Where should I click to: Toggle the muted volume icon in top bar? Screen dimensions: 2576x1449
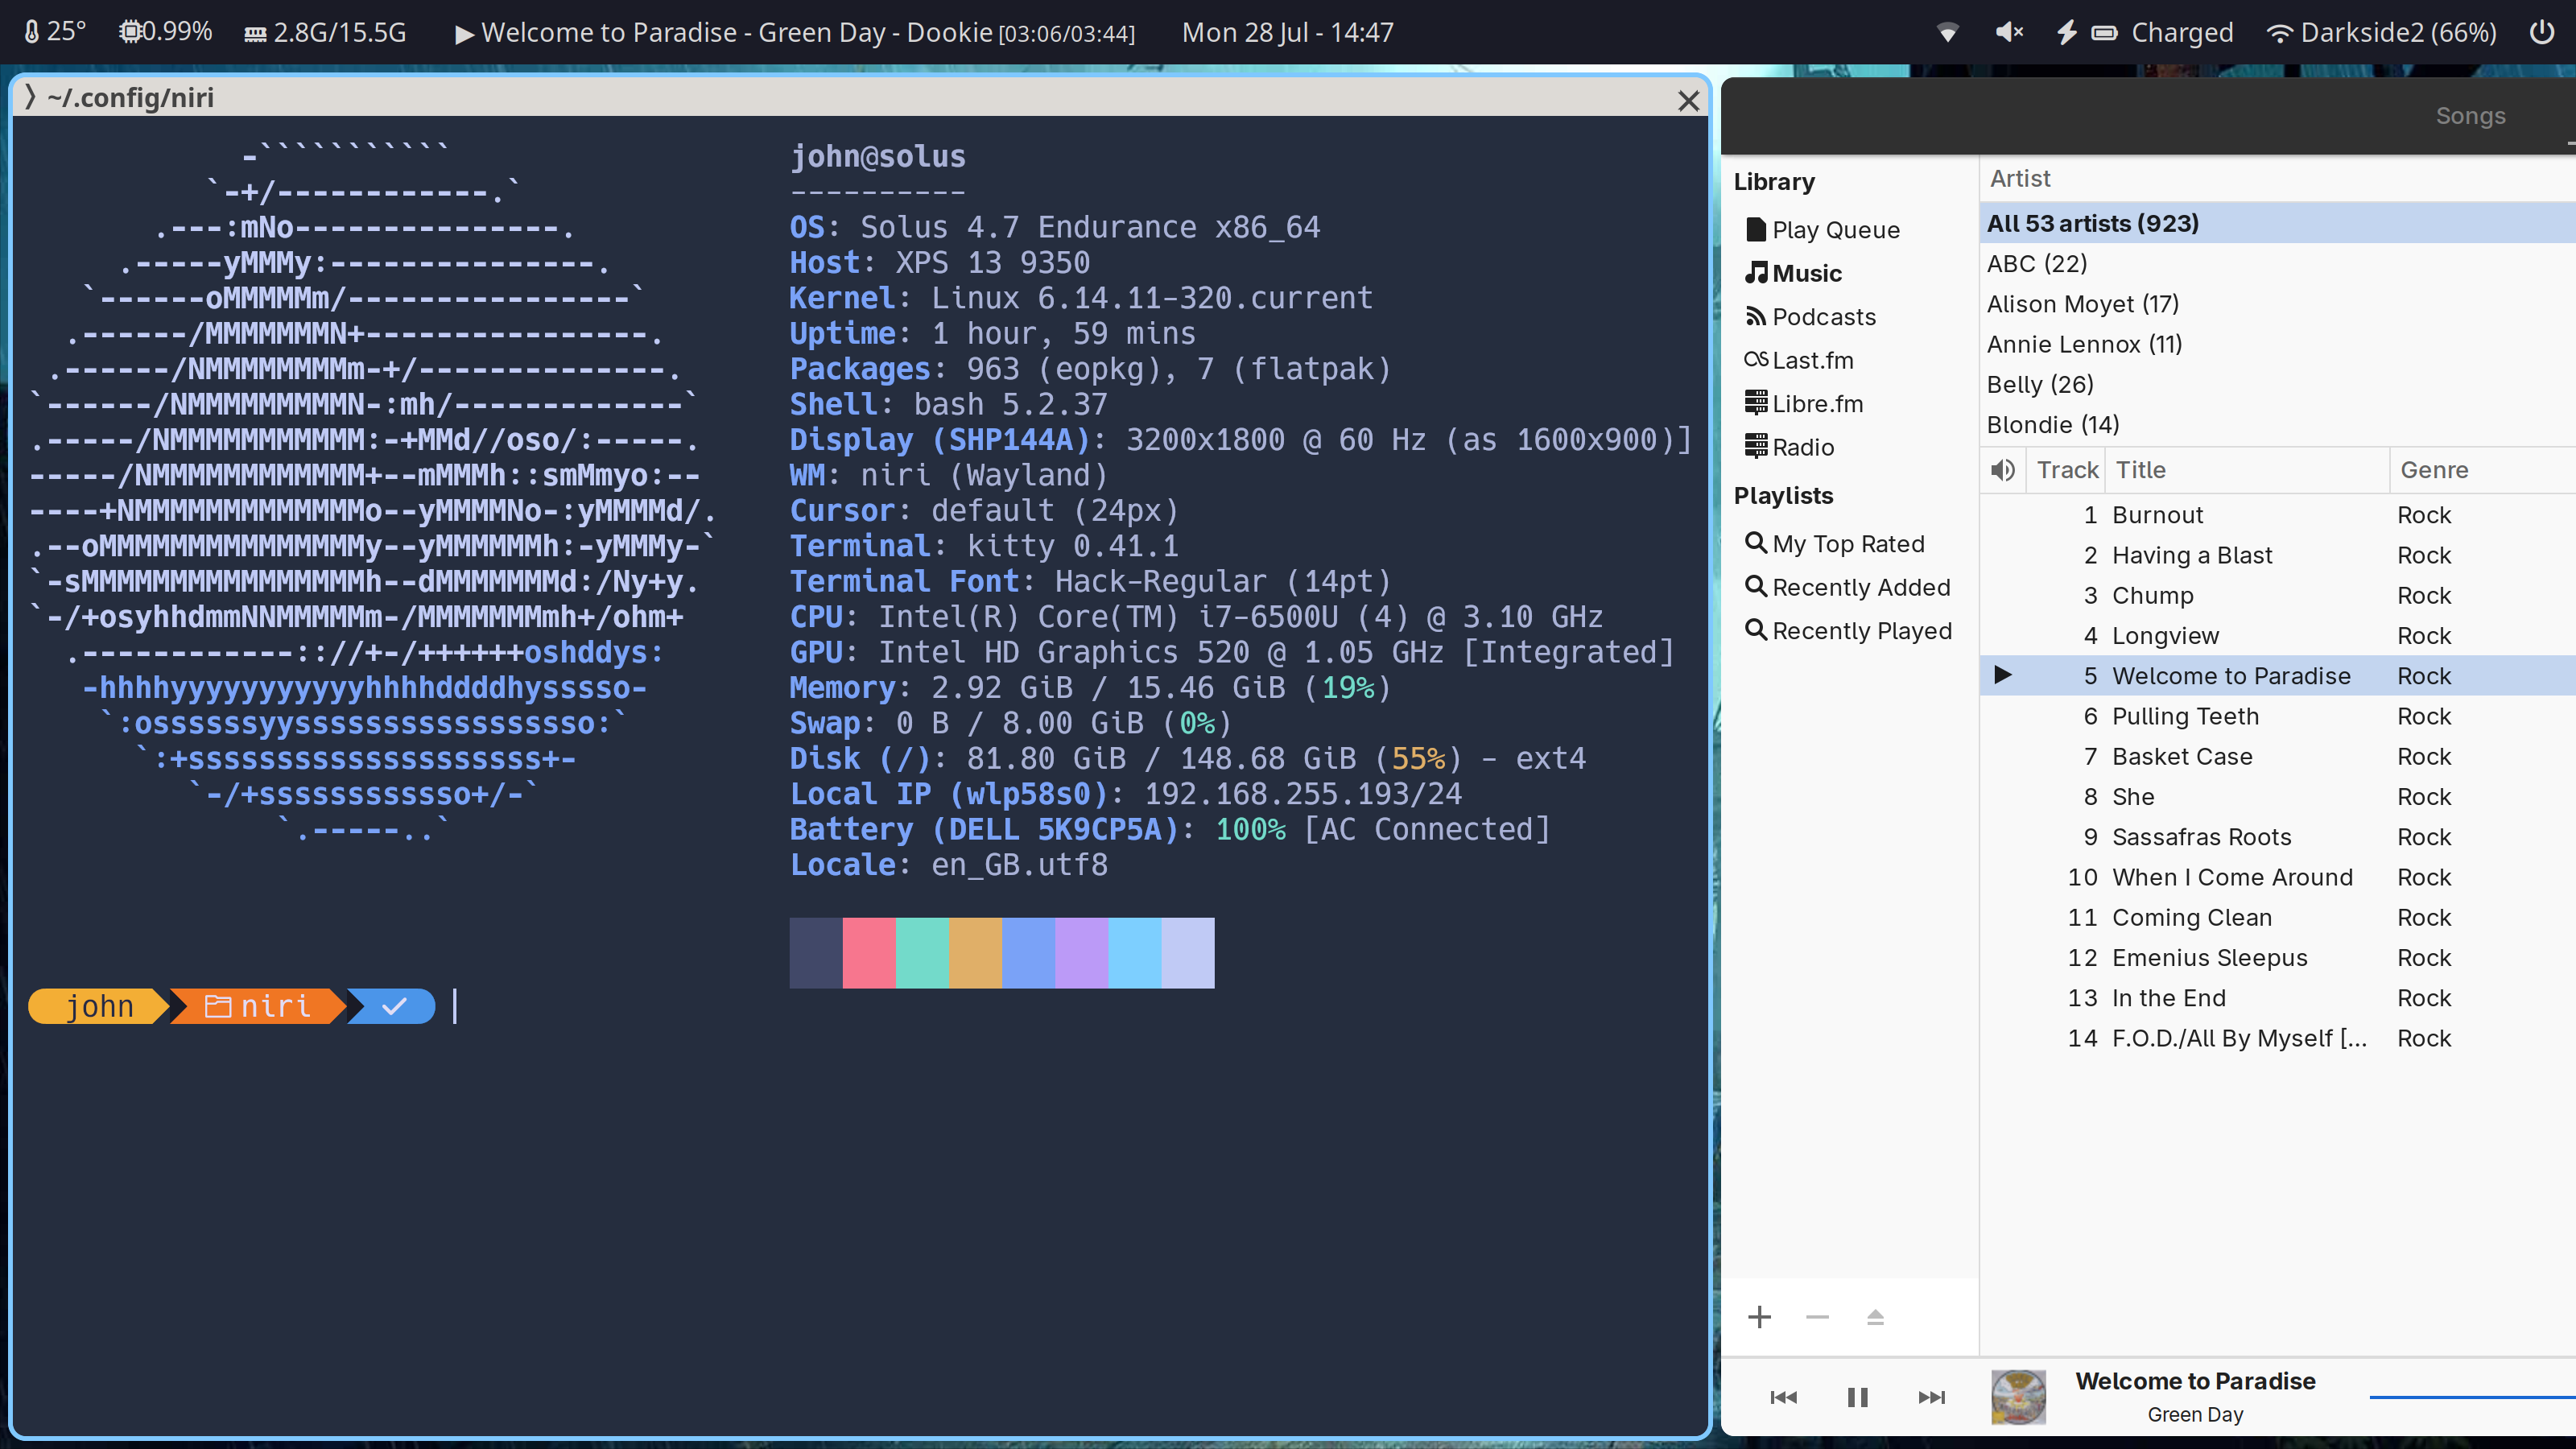[x=2009, y=32]
